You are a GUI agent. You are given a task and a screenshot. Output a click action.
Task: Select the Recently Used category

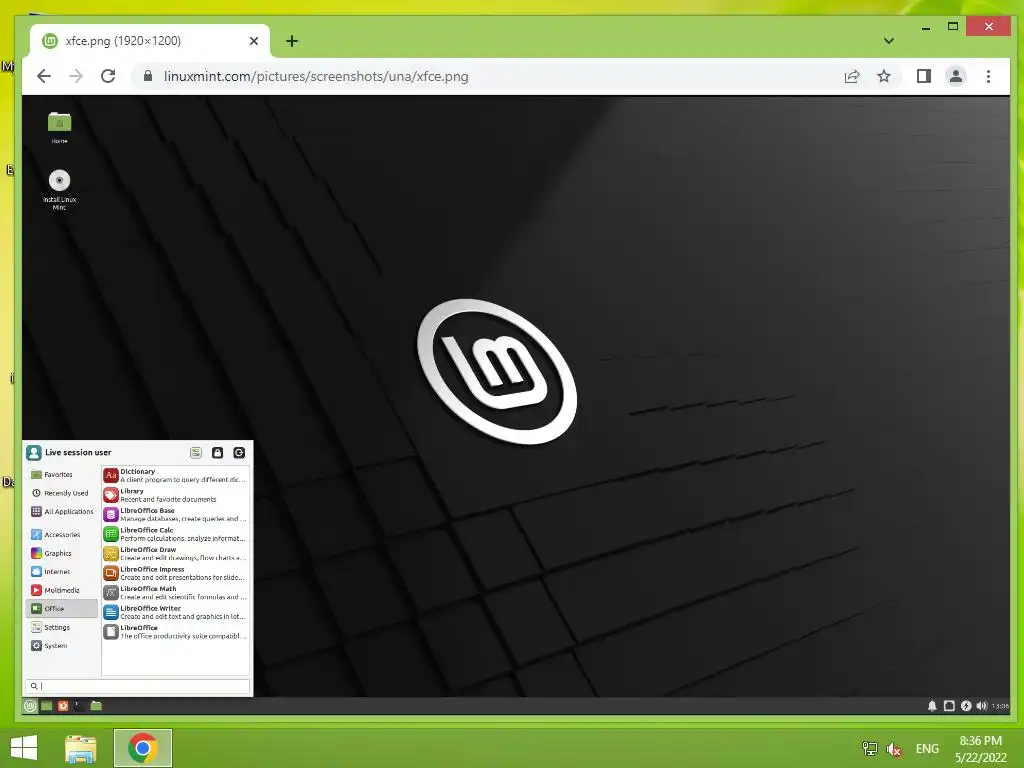coord(62,493)
